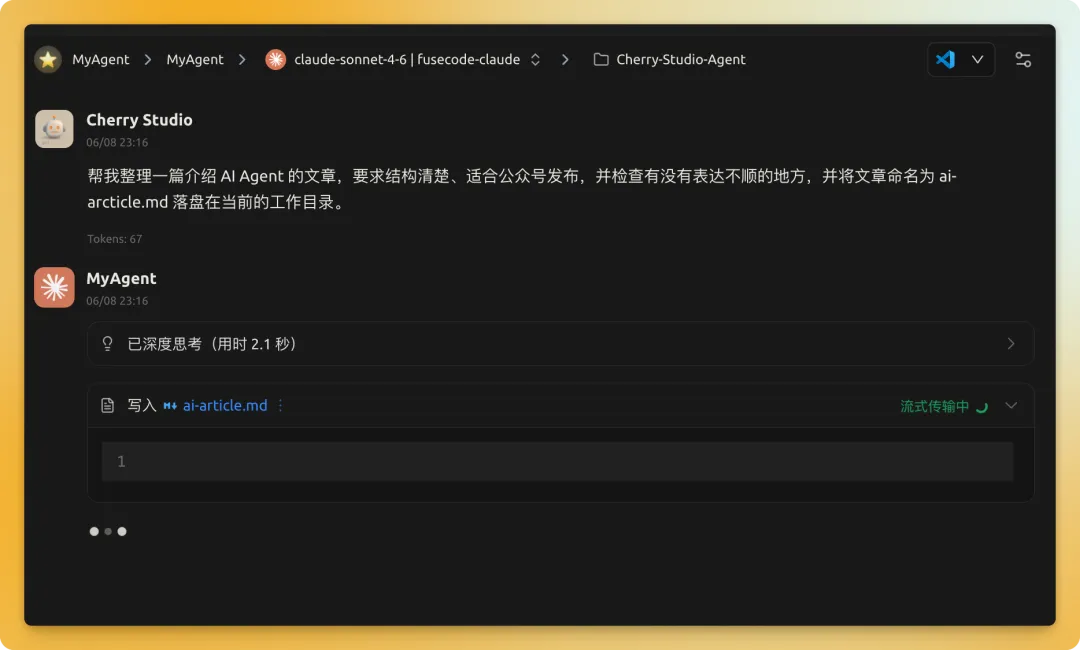This screenshot has height=650, width=1080.
Task: Click the Cherry-Studio-Agent folder icon
Action: pyautogui.click(x=601, y=60)
